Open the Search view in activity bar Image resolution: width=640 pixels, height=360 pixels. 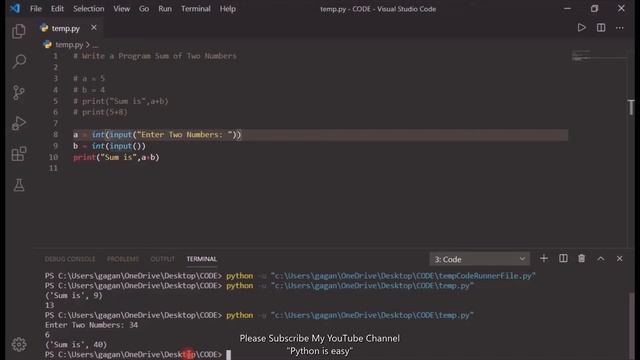click(x=19, y=62)
